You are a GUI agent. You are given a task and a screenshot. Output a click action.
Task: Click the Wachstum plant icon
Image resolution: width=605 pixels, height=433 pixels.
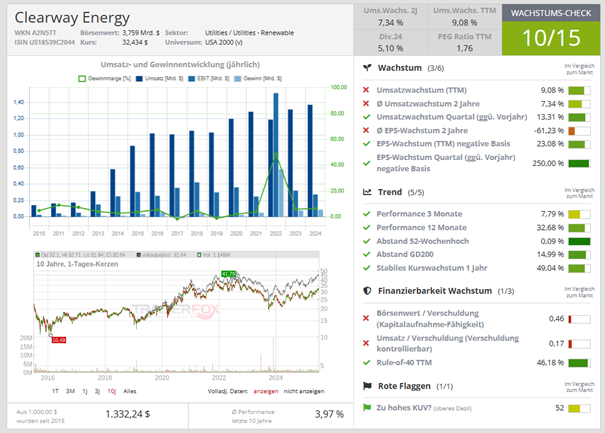tap(367, 68)
